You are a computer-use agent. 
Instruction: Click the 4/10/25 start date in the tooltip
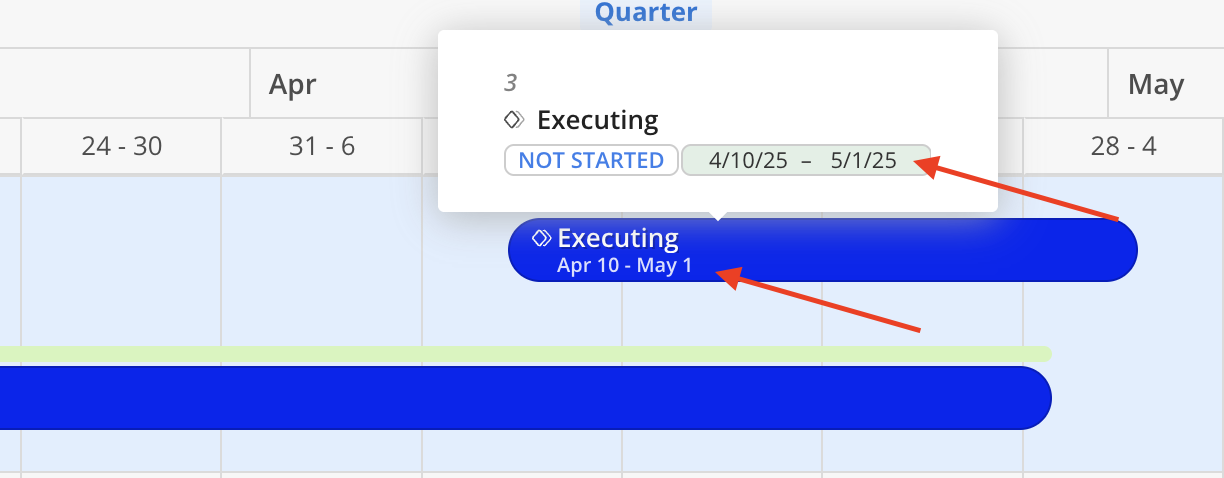[x=748, y=160]
